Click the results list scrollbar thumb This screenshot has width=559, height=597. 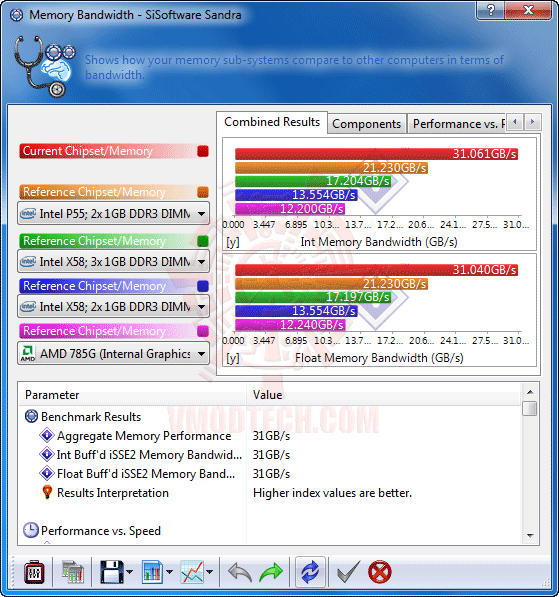(x=530, y=409)
